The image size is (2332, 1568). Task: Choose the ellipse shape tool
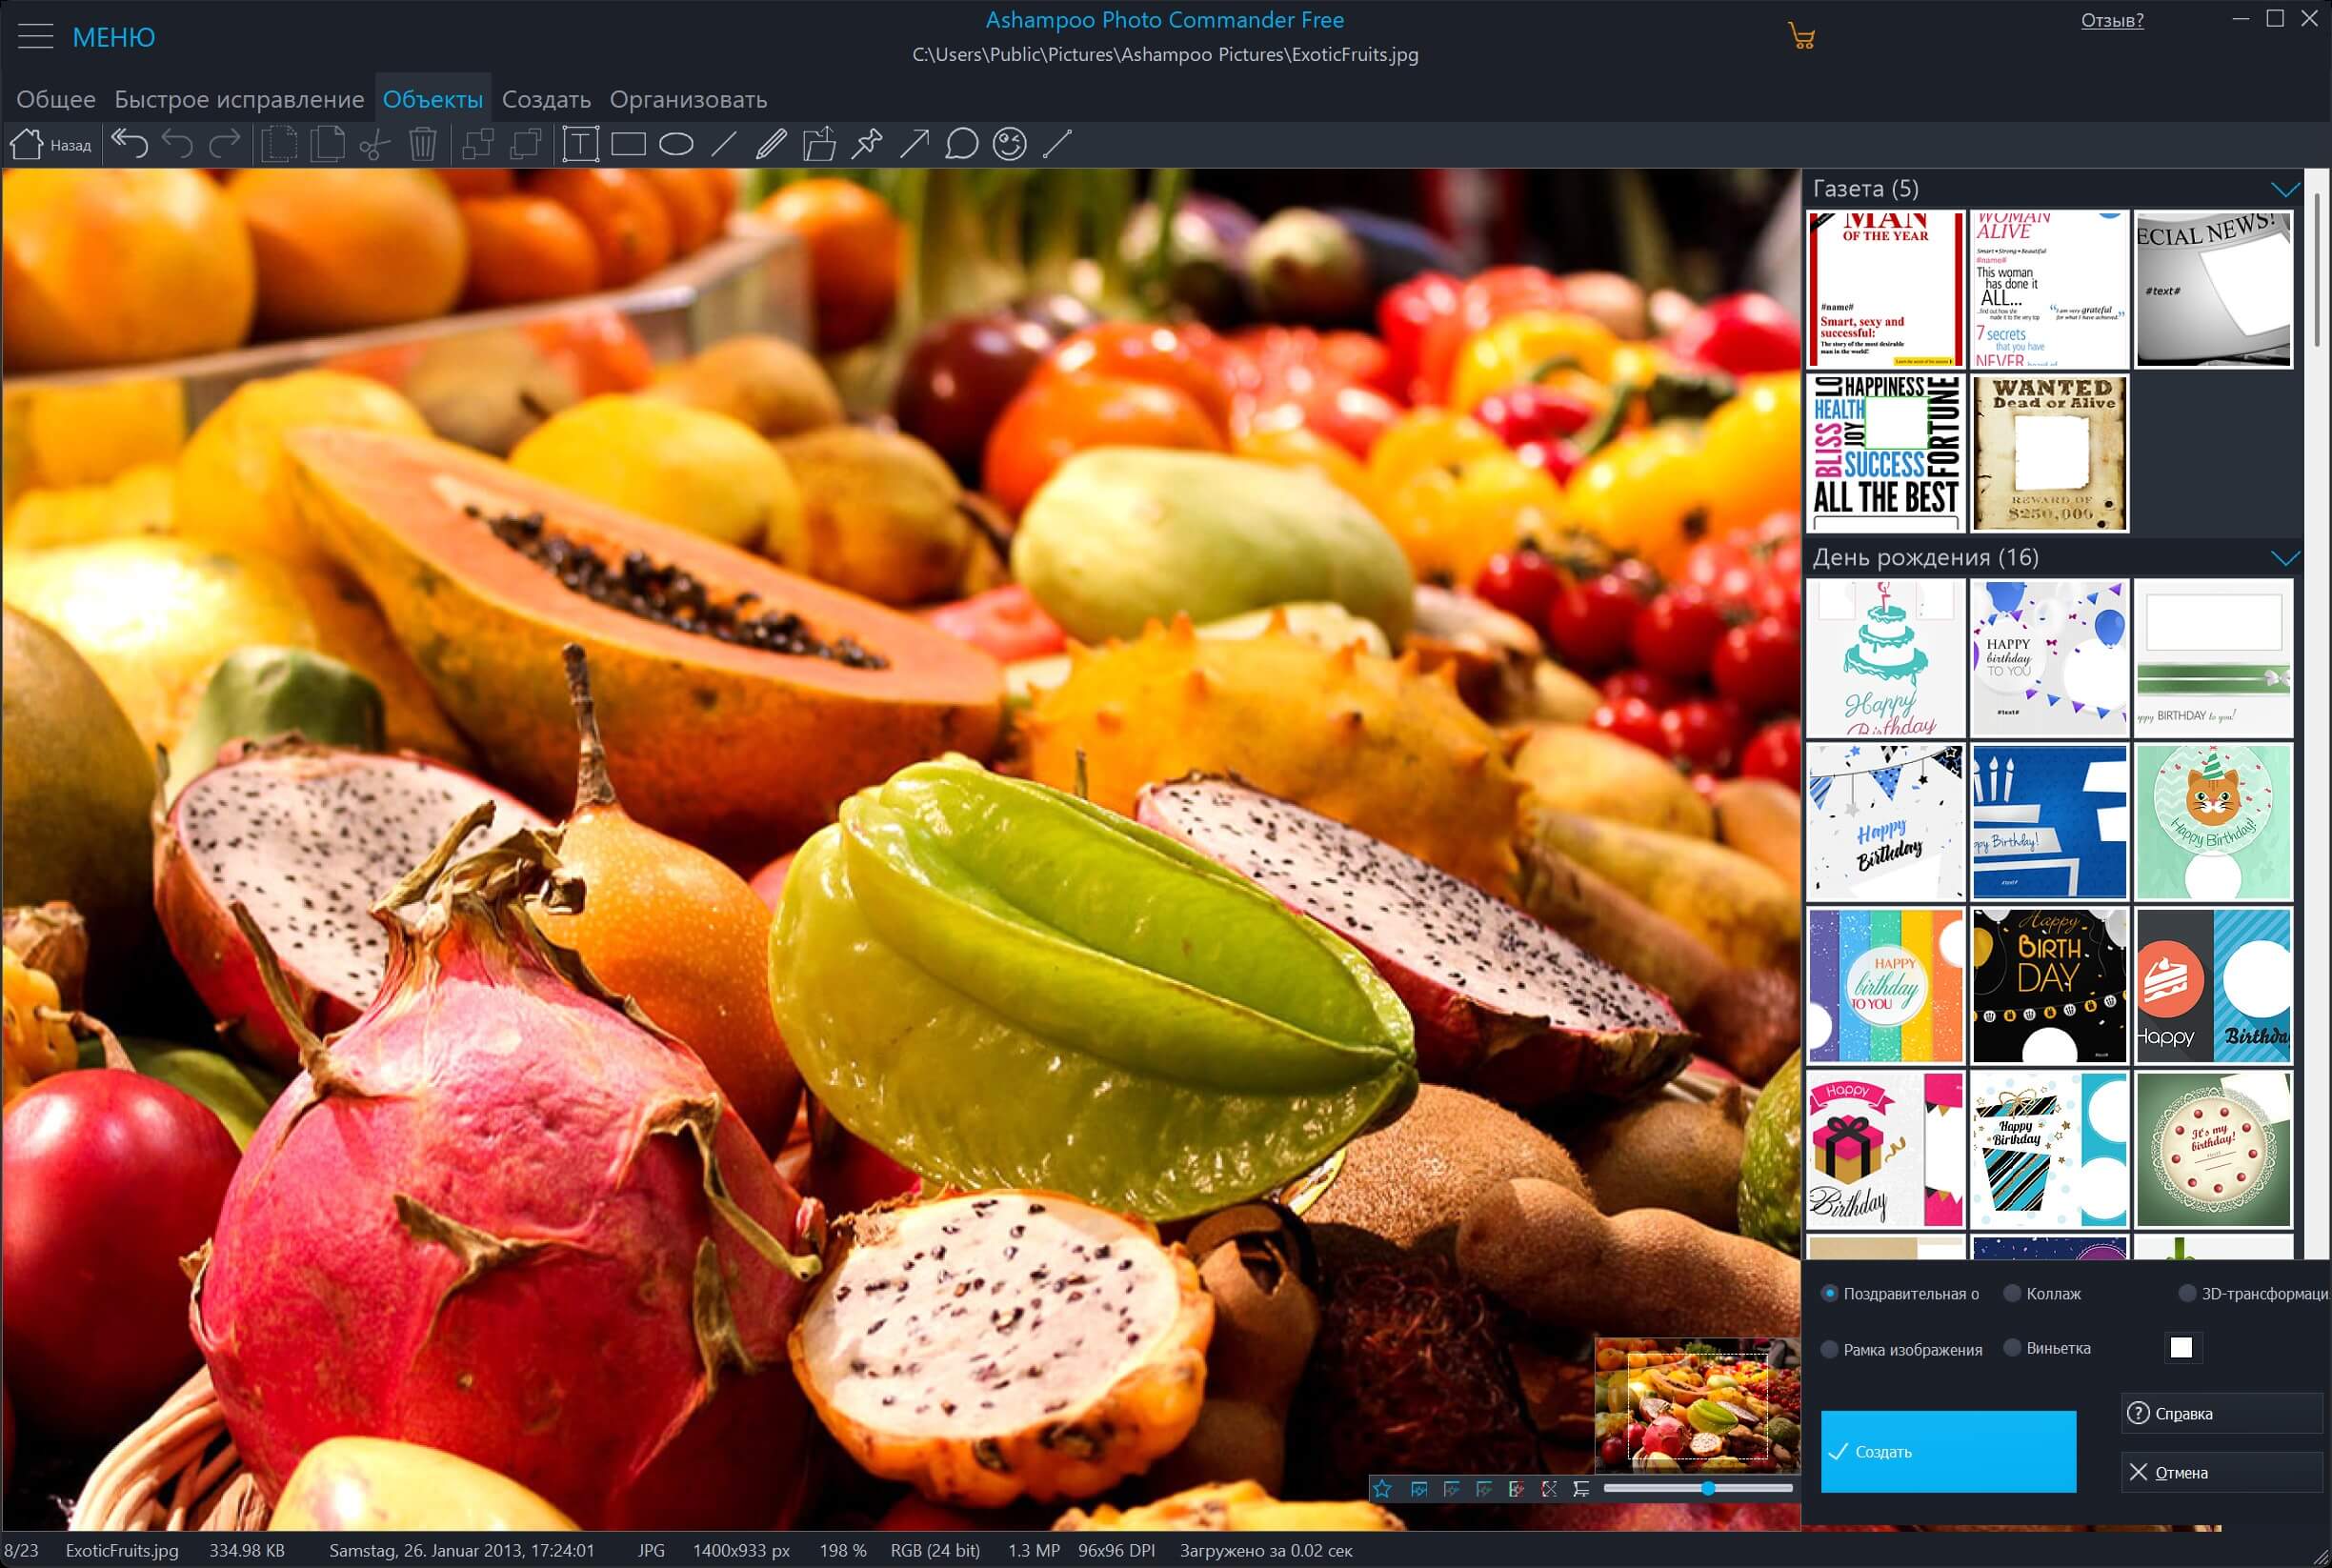(676, 144)
